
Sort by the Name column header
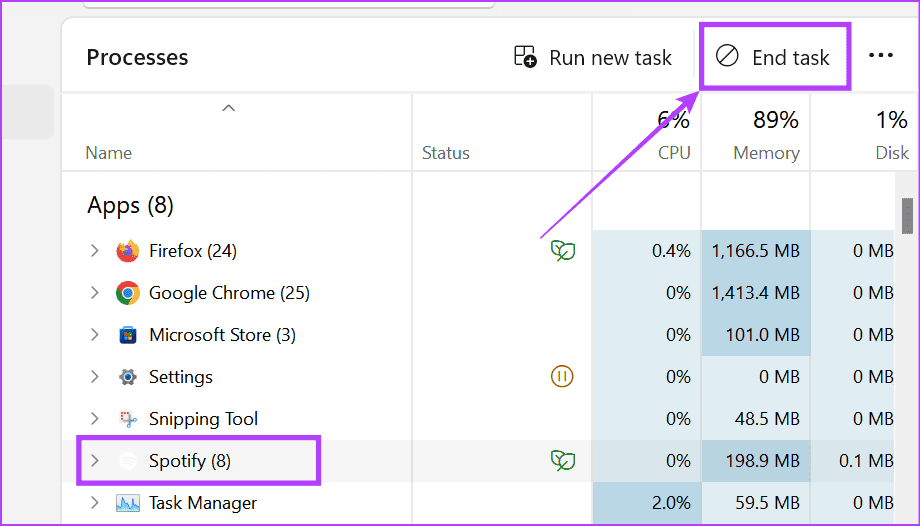click(109, 153)
